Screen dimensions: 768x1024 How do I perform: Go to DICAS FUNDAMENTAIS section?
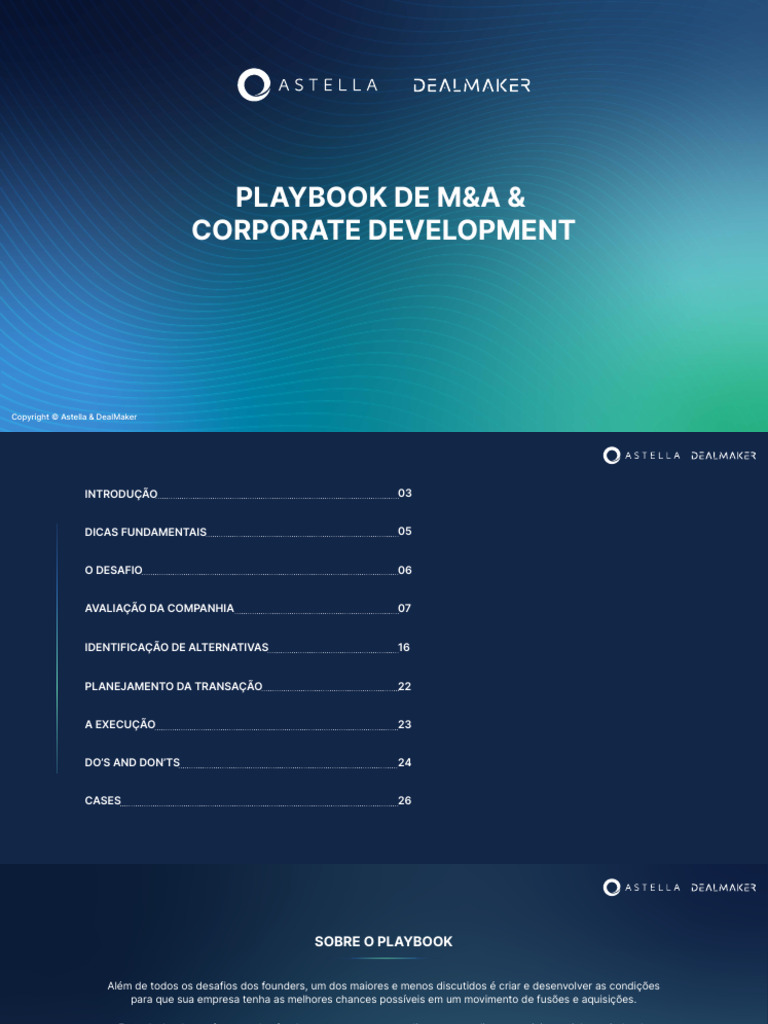(248, 532)
